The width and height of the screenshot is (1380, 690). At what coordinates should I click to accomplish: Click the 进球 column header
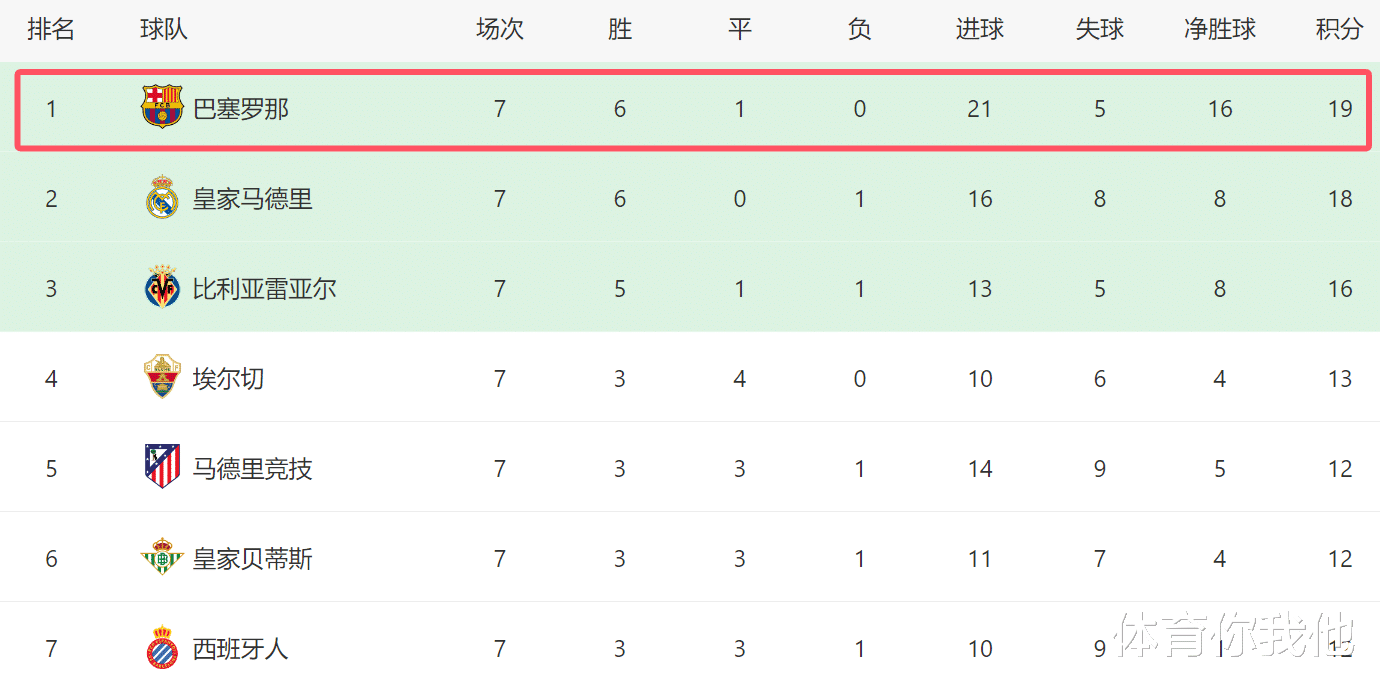click(980, 30)
